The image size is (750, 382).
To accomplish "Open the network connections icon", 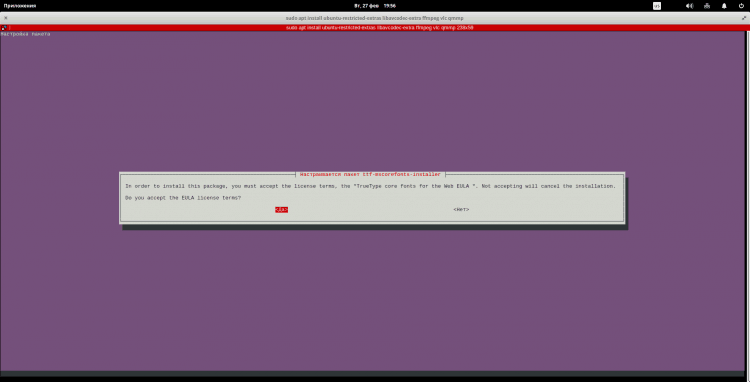I will pyautogui.click(x=707, y=6).
